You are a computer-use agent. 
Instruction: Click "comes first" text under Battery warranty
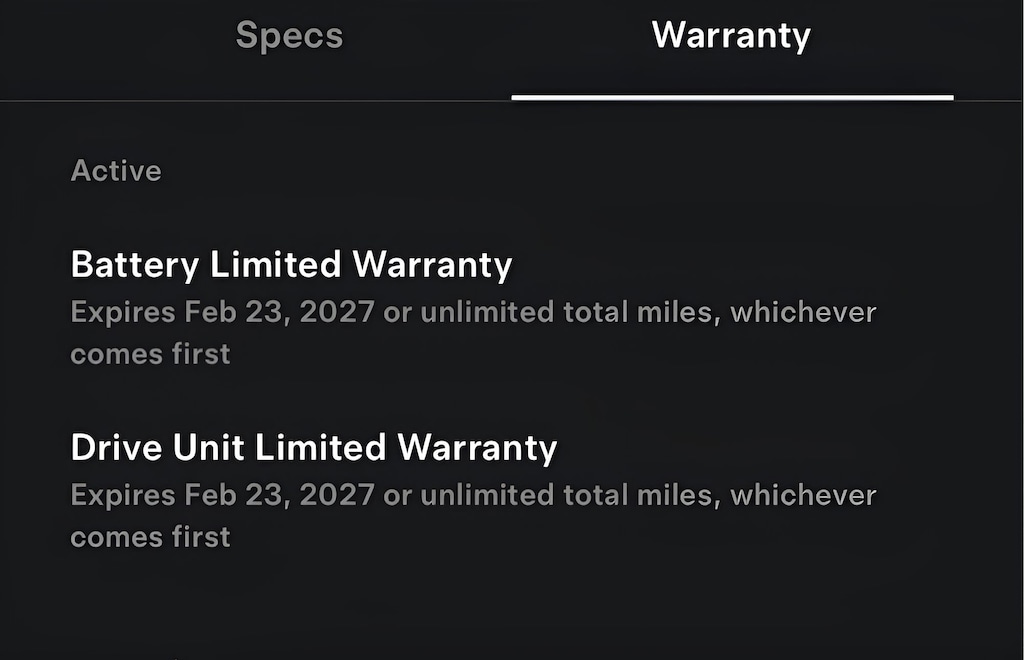click(150, 354)
